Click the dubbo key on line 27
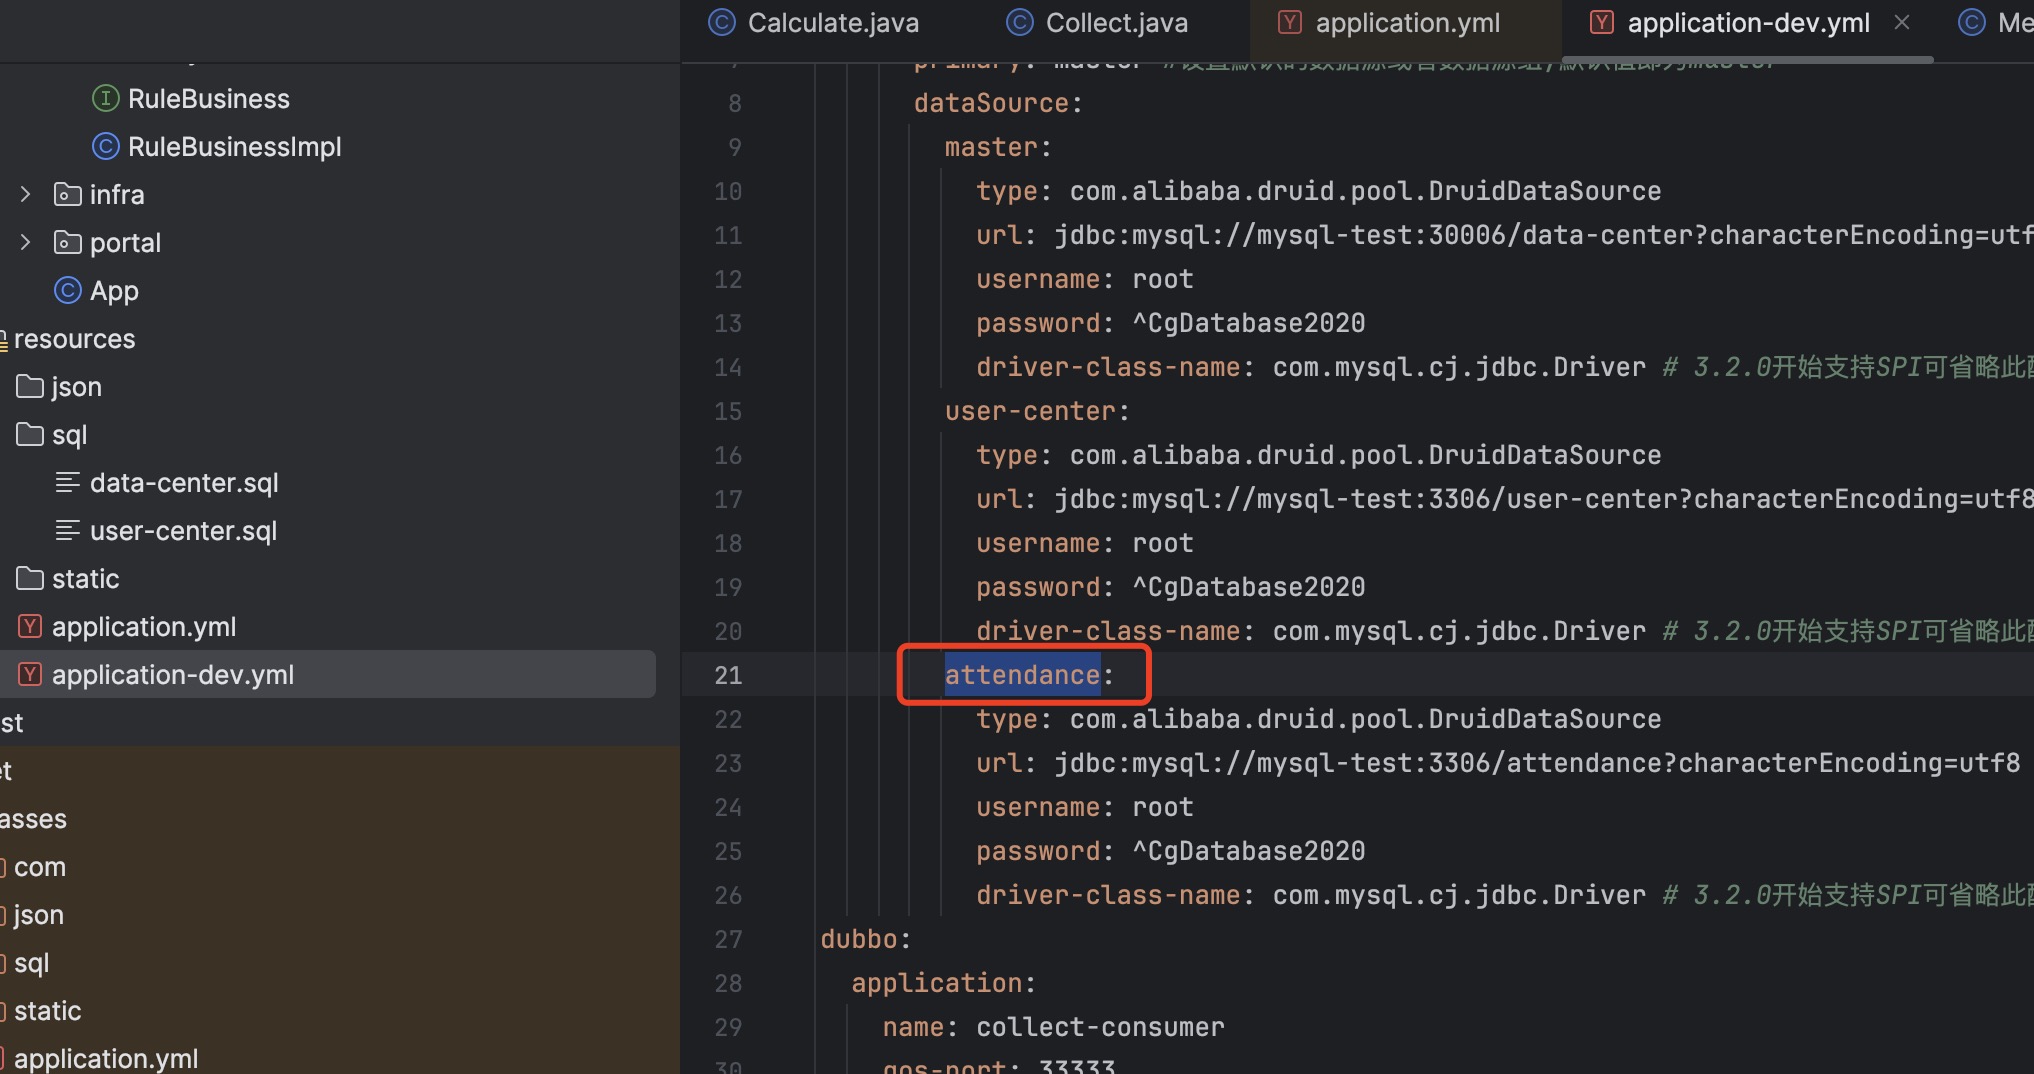 [x=859, y=939]
